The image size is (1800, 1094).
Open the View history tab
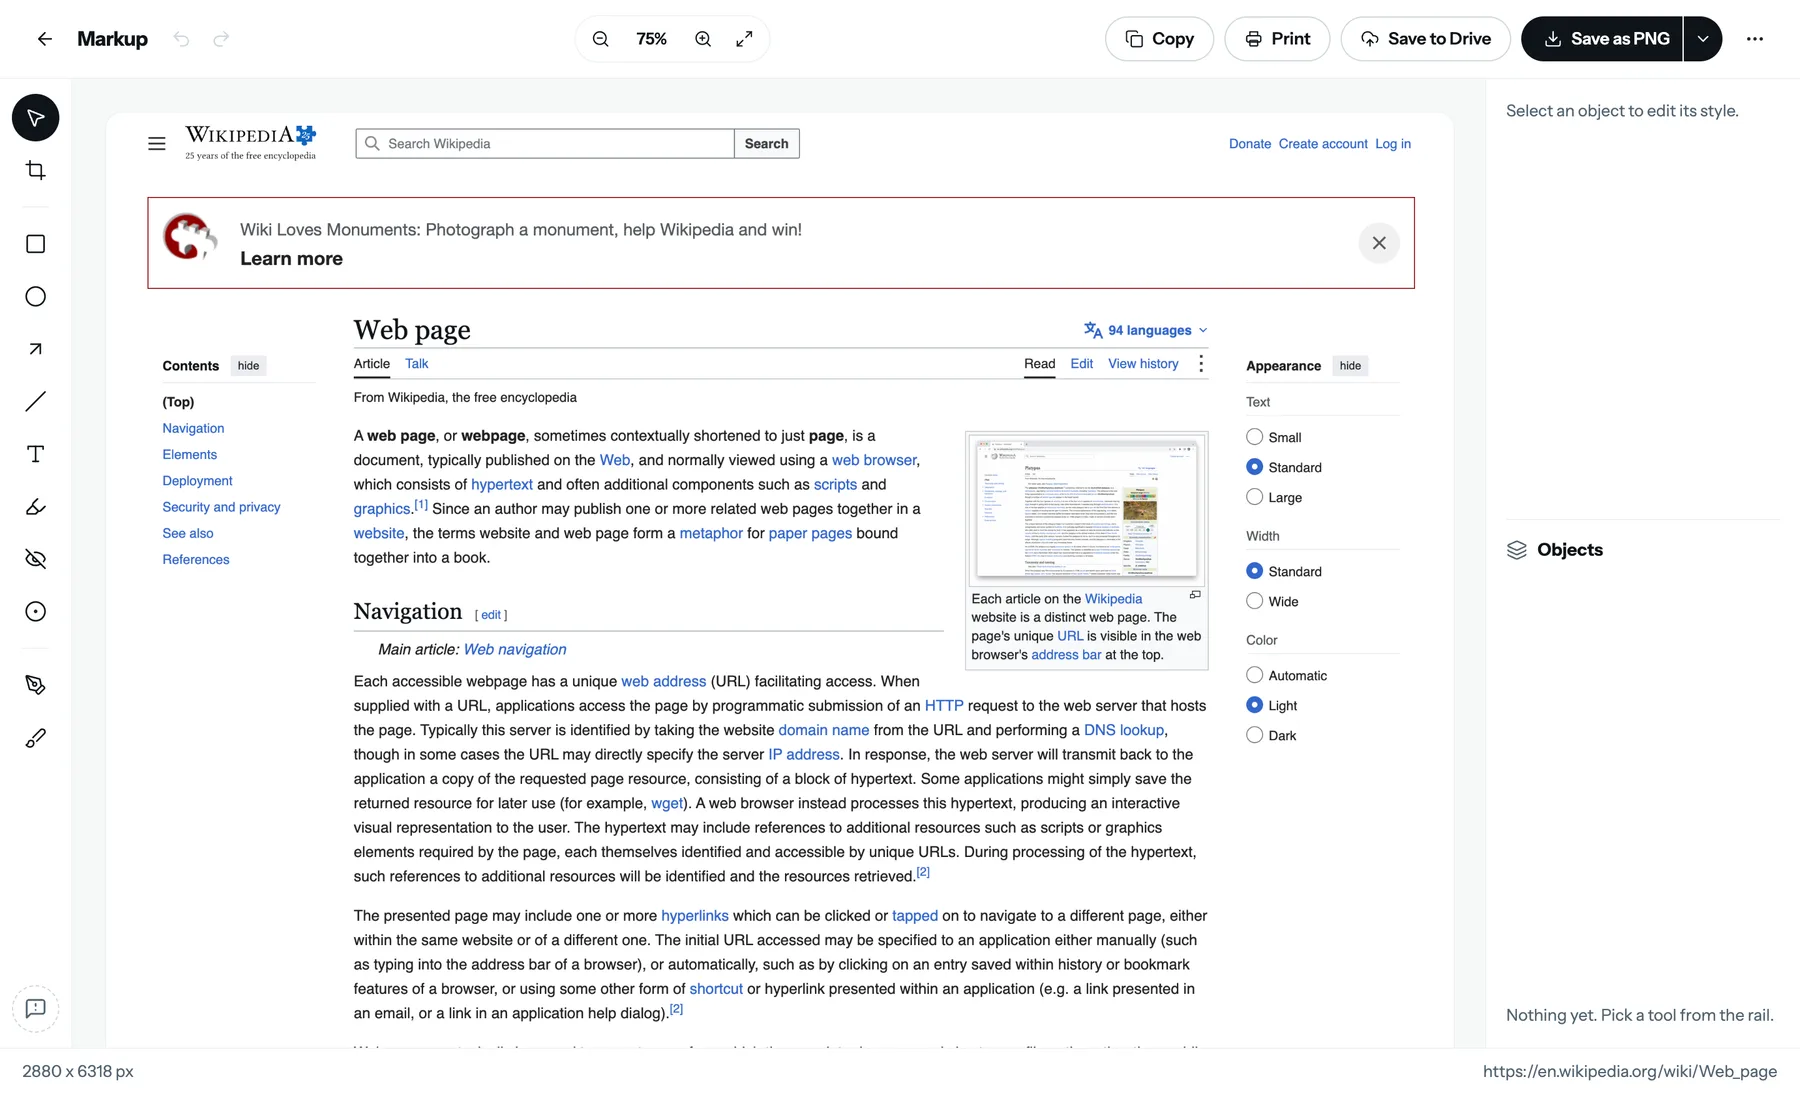tap(1143, 364)
